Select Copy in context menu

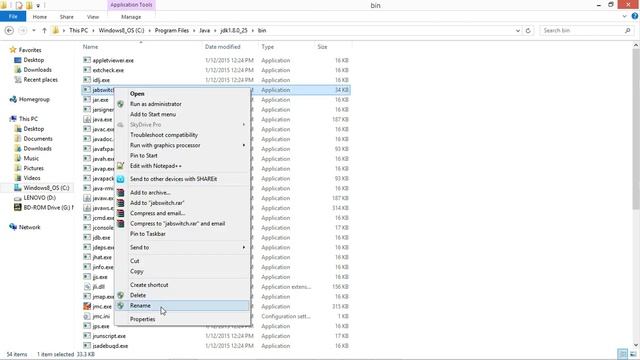point(182,271)
